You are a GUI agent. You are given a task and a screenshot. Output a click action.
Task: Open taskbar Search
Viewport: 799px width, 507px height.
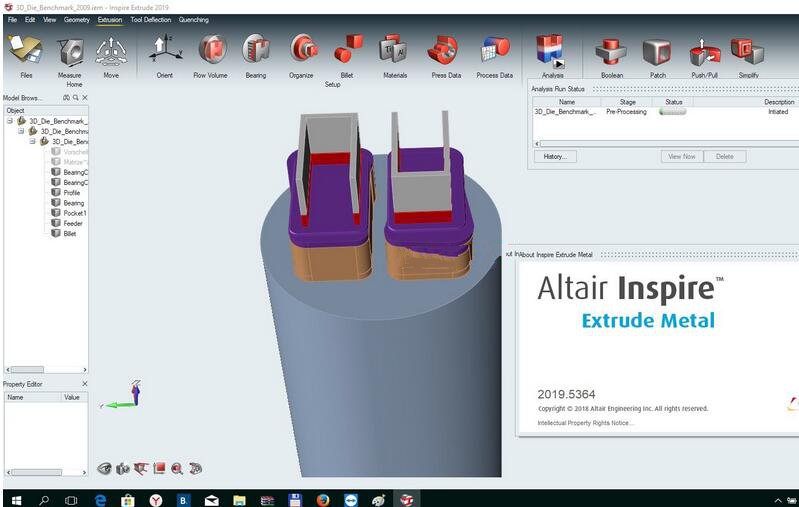(44, 500)
